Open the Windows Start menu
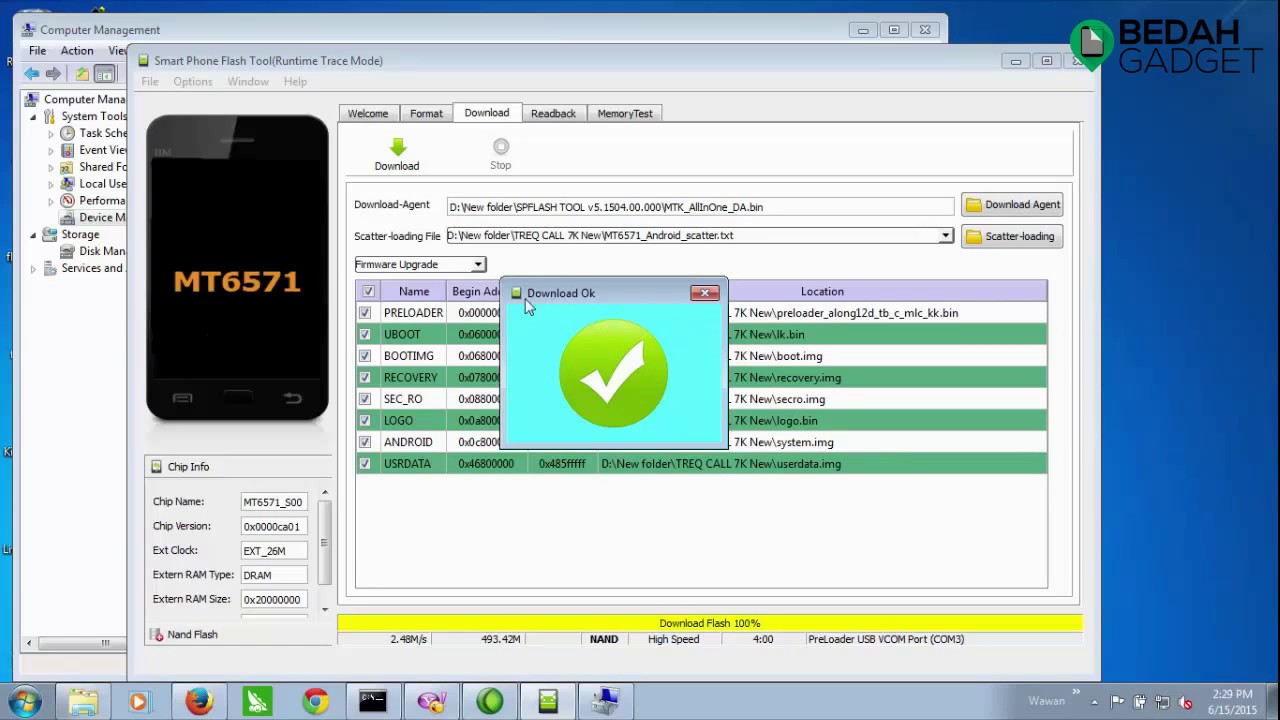Screen dimensions: 1280x720 click(26, 701)
